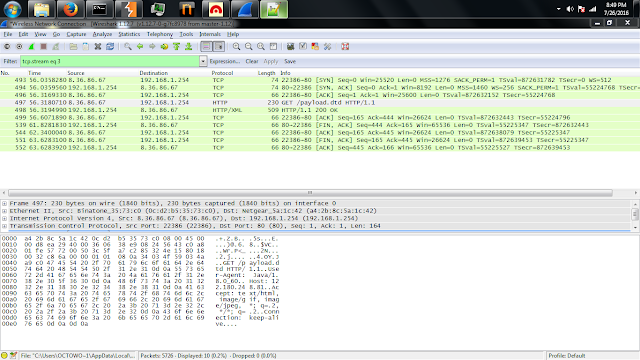The width and height of the screenshot is (640, 360).
Task: Open the Statistics menu
Action: pos(129,34)
